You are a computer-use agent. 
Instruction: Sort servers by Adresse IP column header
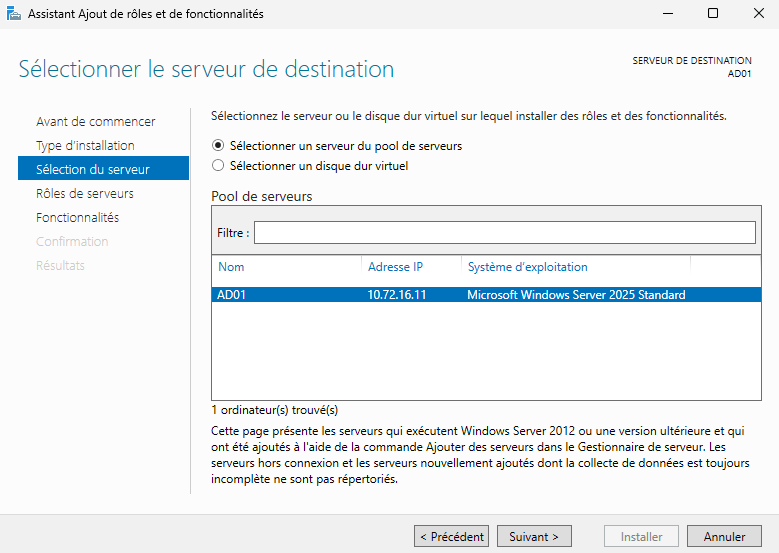click(410, 267)
